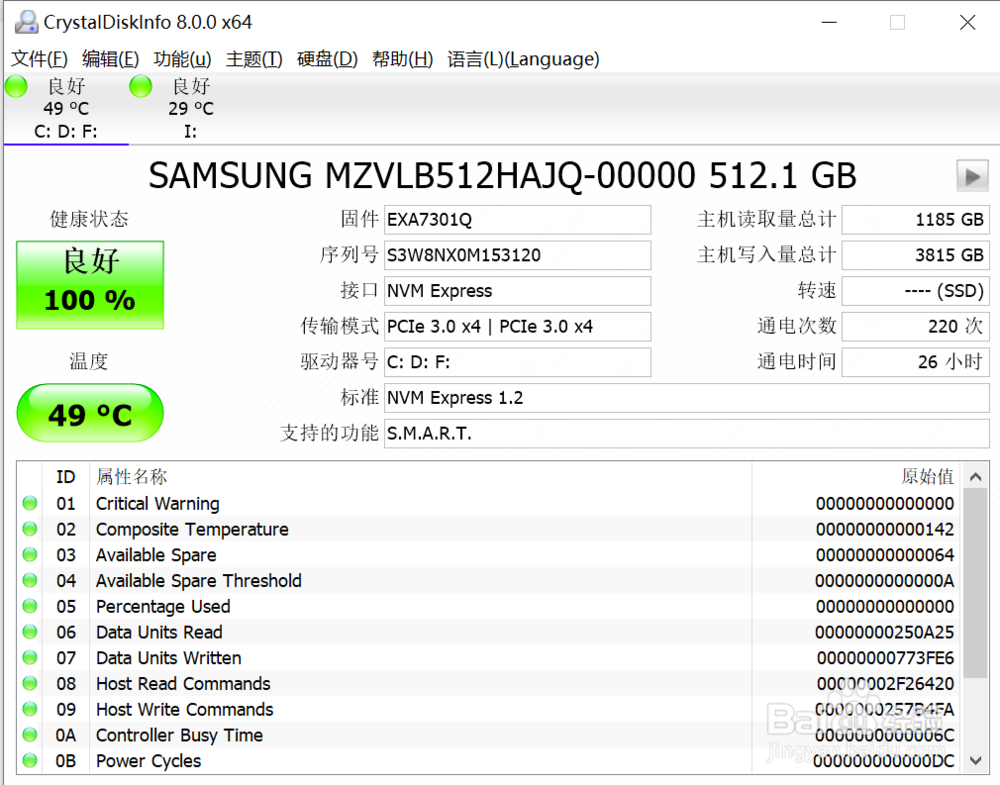Select the Data Units Read attribute name
This screenshot has width=1000, height=785.
[x=159, y=633]
